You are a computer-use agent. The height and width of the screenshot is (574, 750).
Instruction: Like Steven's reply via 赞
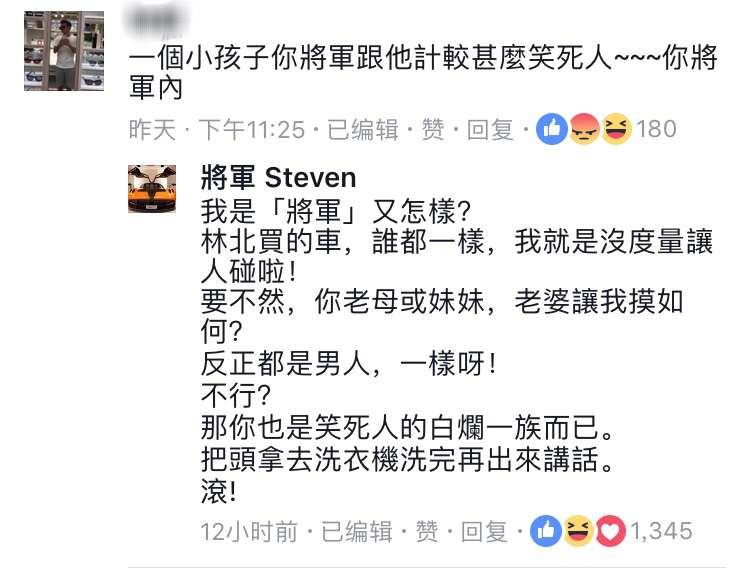(x=427, y=531)
